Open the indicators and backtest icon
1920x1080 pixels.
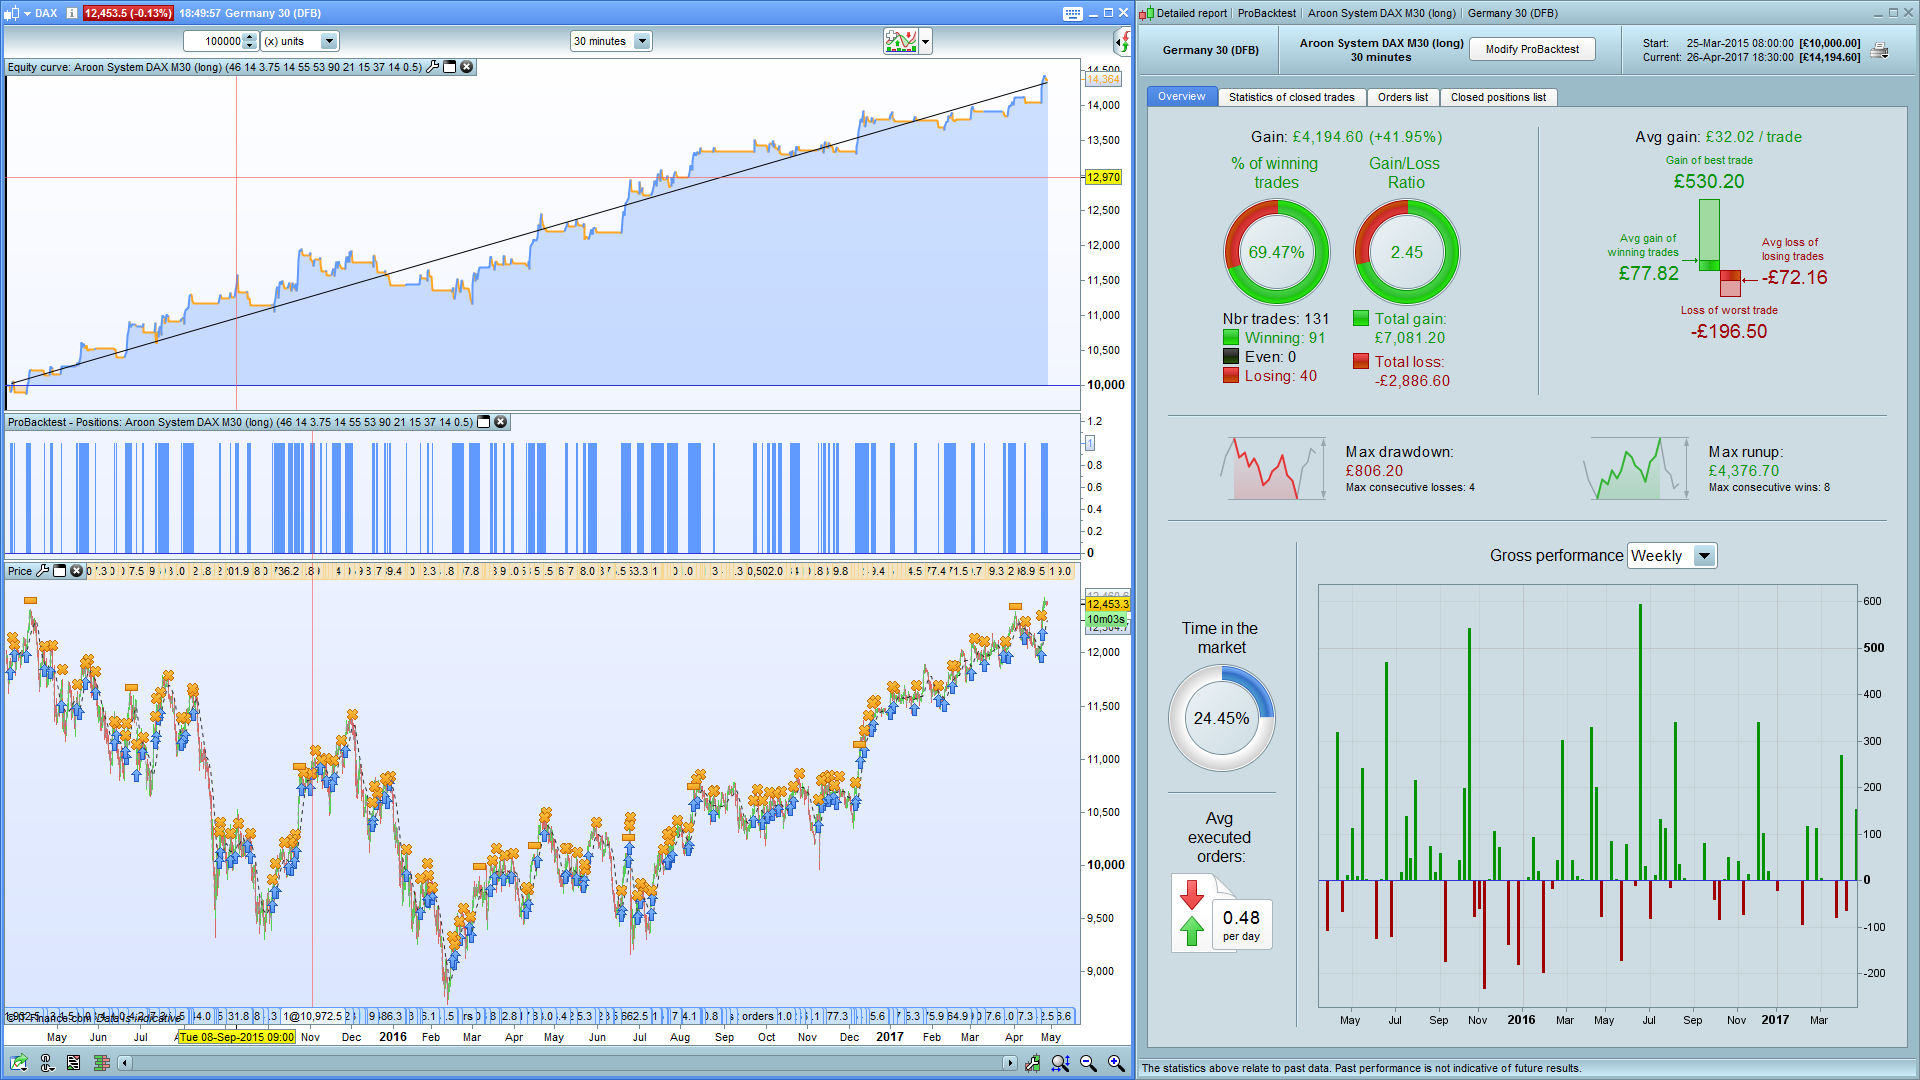tap(900, 41)
